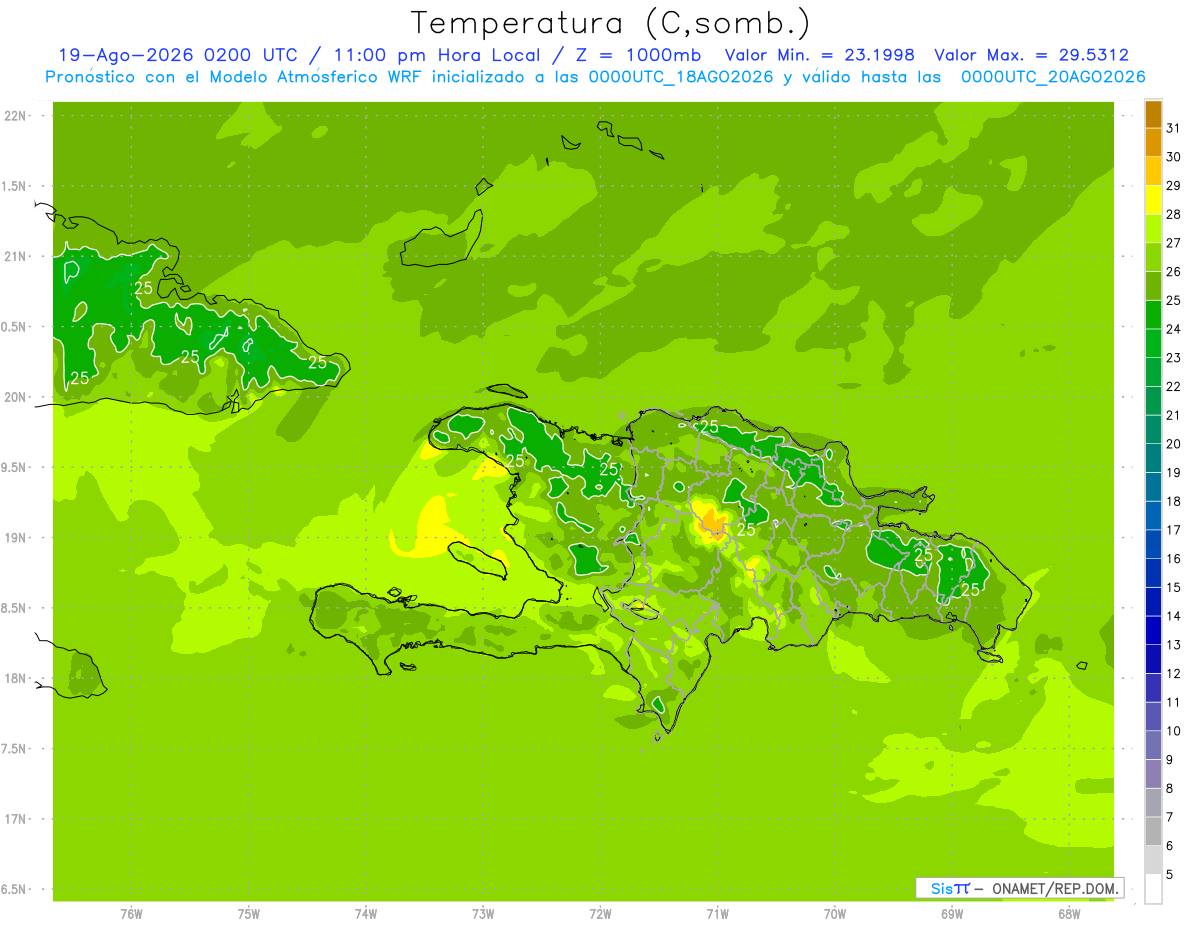Click the 19N latitude axis label
The height and width of the screenshot is (927, 1200).
click(x=15, y=537)
